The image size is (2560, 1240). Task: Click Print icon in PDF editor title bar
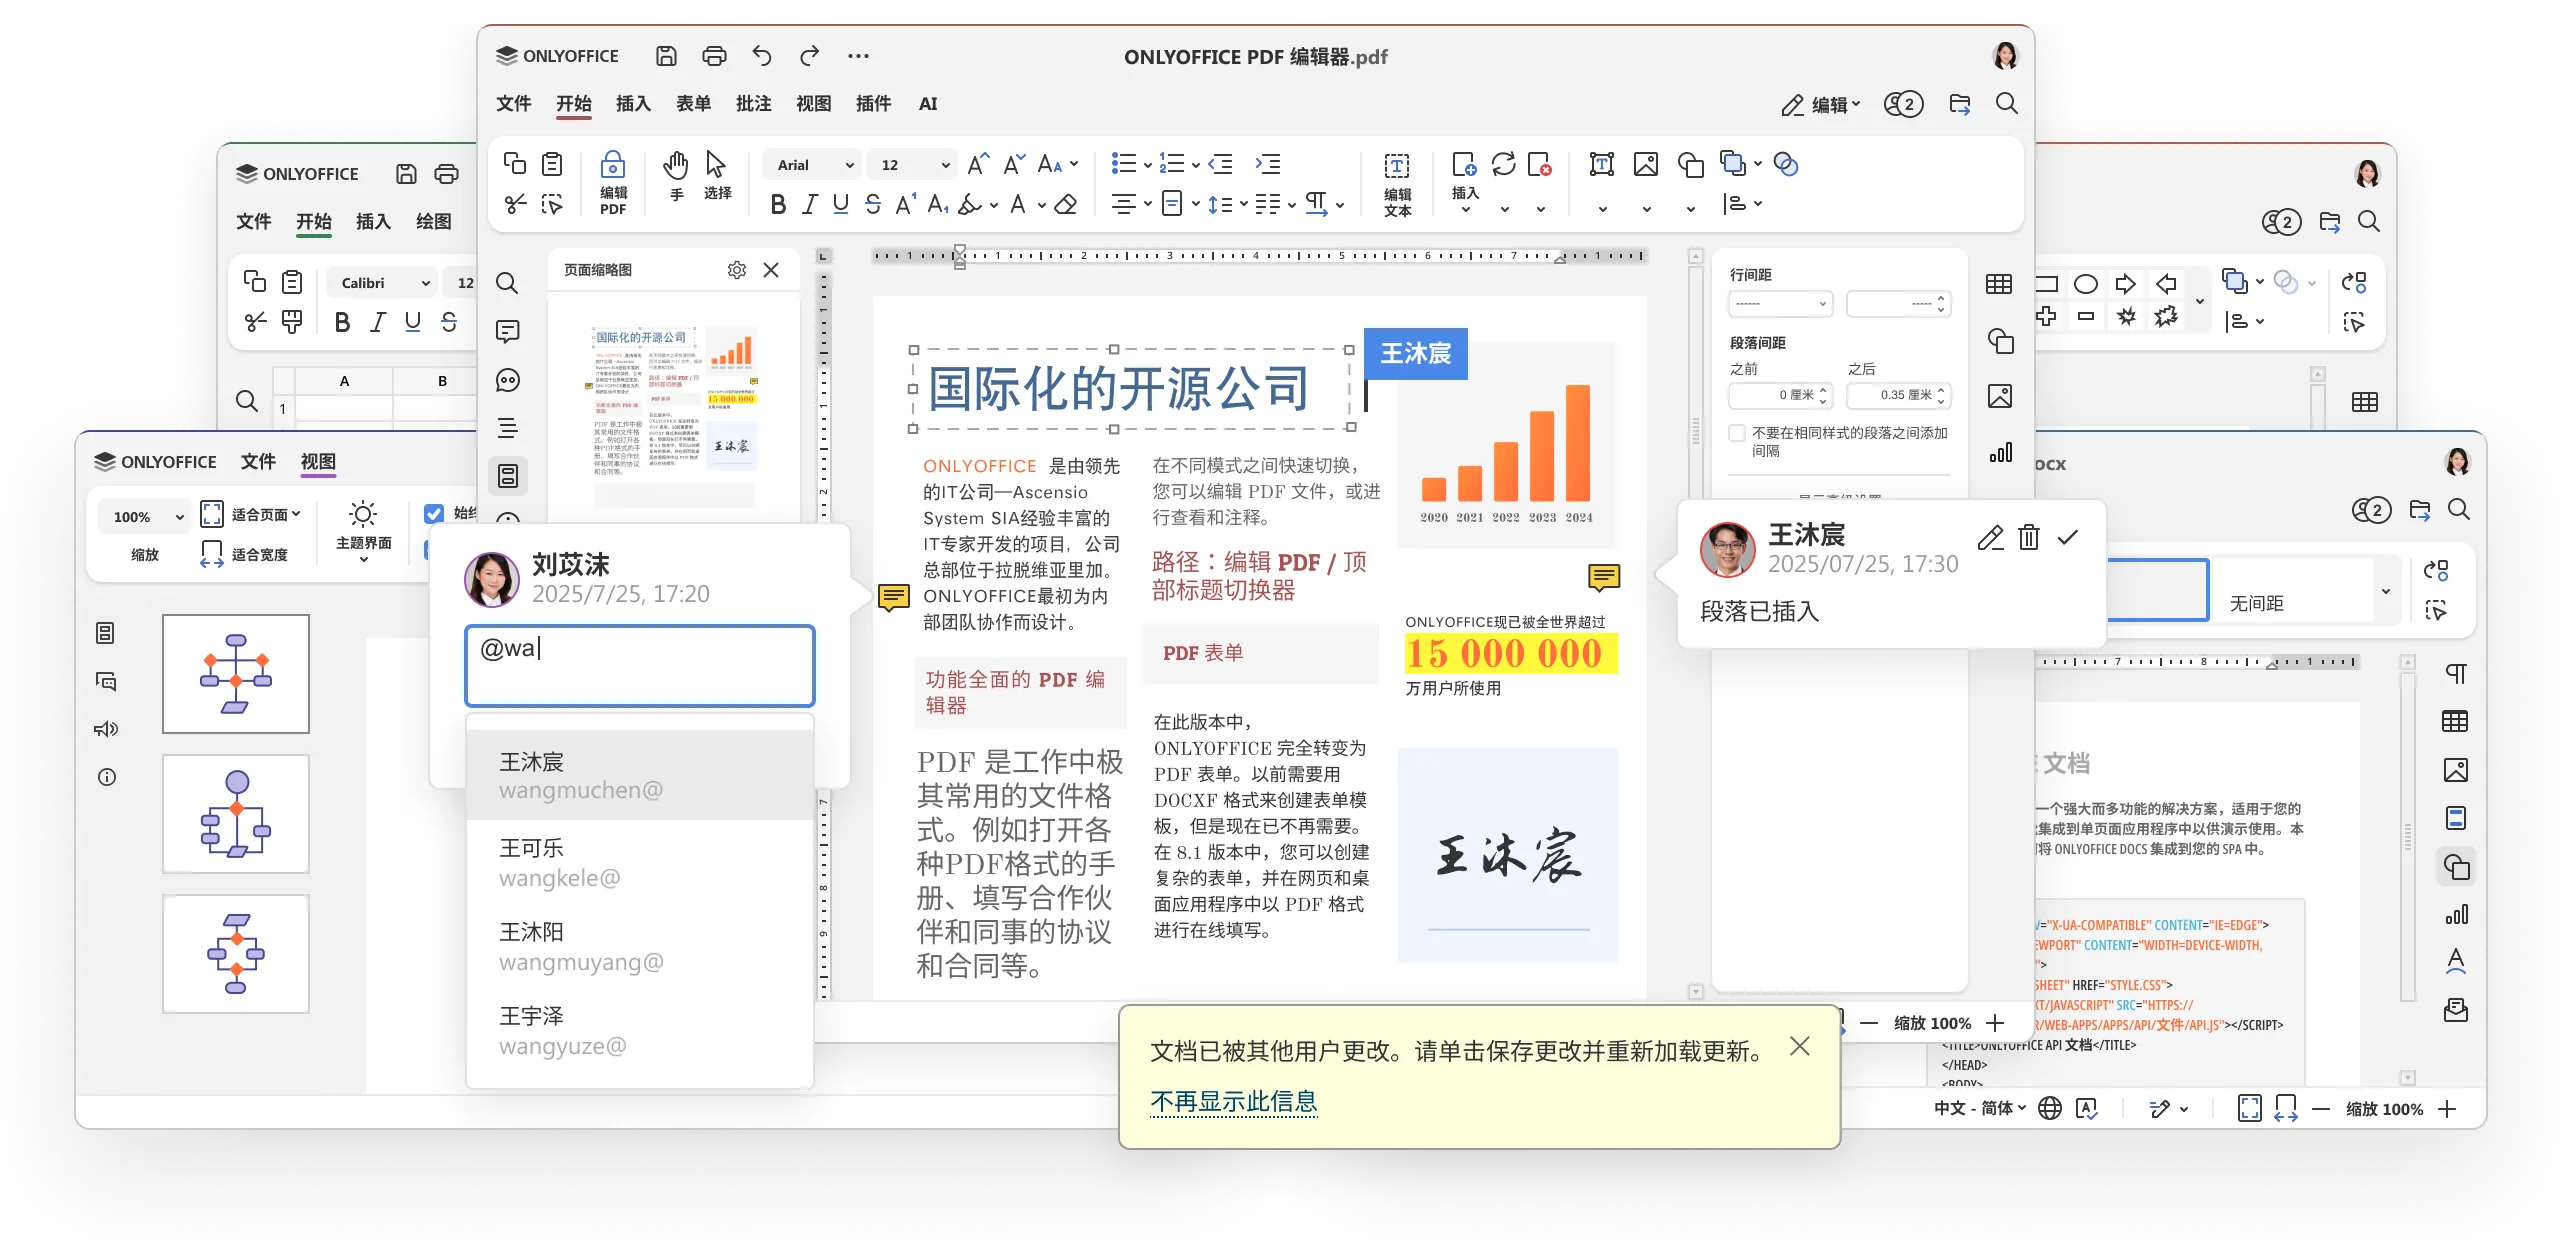point(714,56)
